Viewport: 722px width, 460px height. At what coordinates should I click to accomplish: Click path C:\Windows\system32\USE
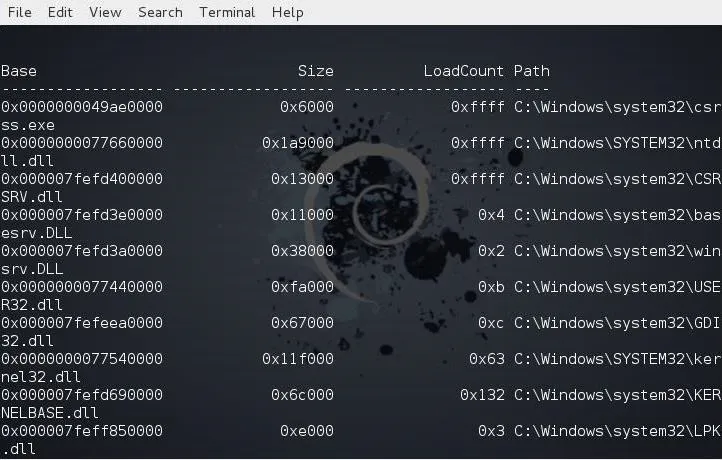617,287
